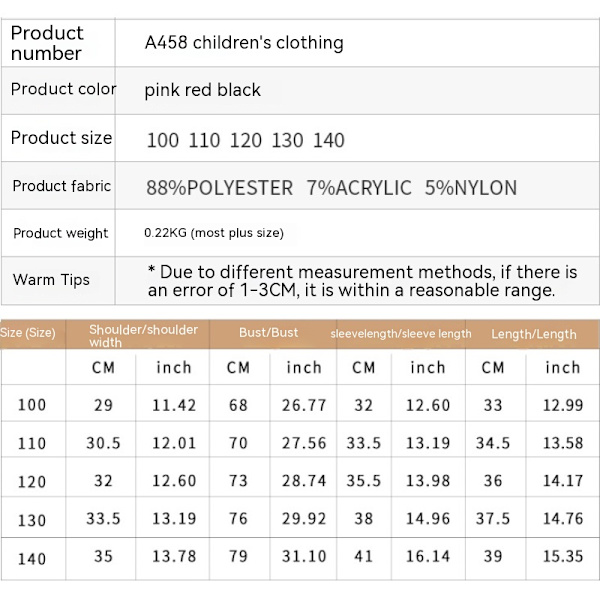Click the "Warm Tips" label
The image size is (600, 600).
(51, 280)
